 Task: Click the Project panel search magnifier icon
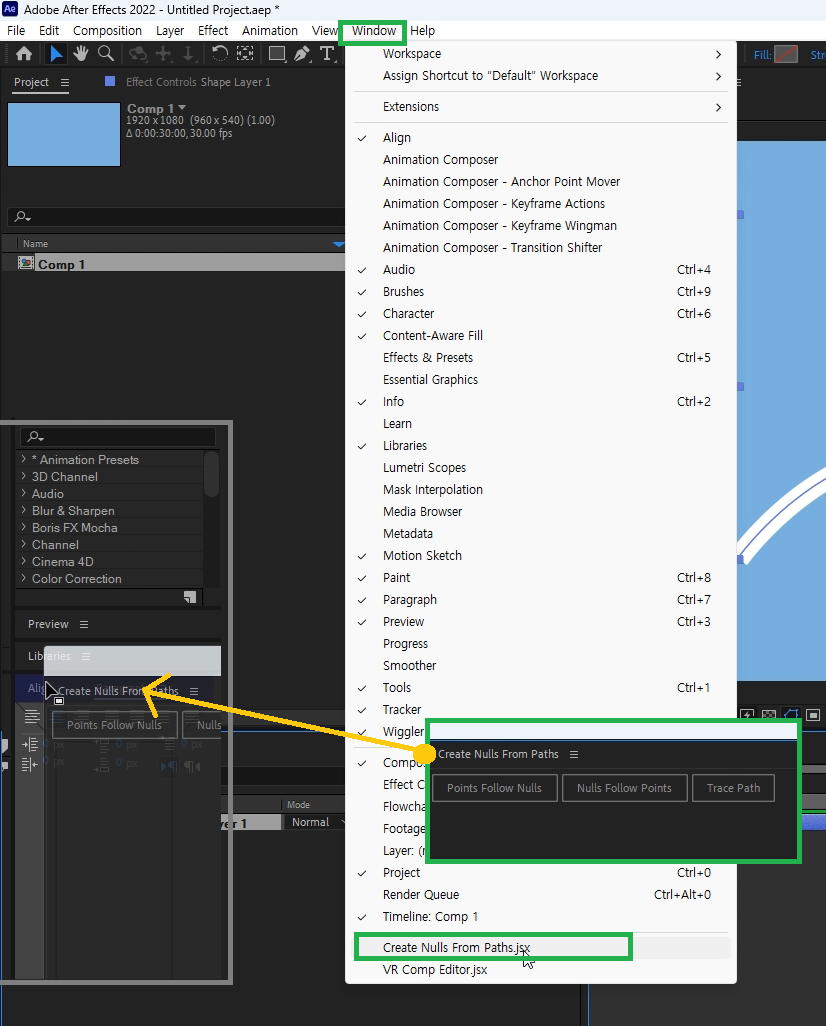pyautogui.click(x=23, y=217)
